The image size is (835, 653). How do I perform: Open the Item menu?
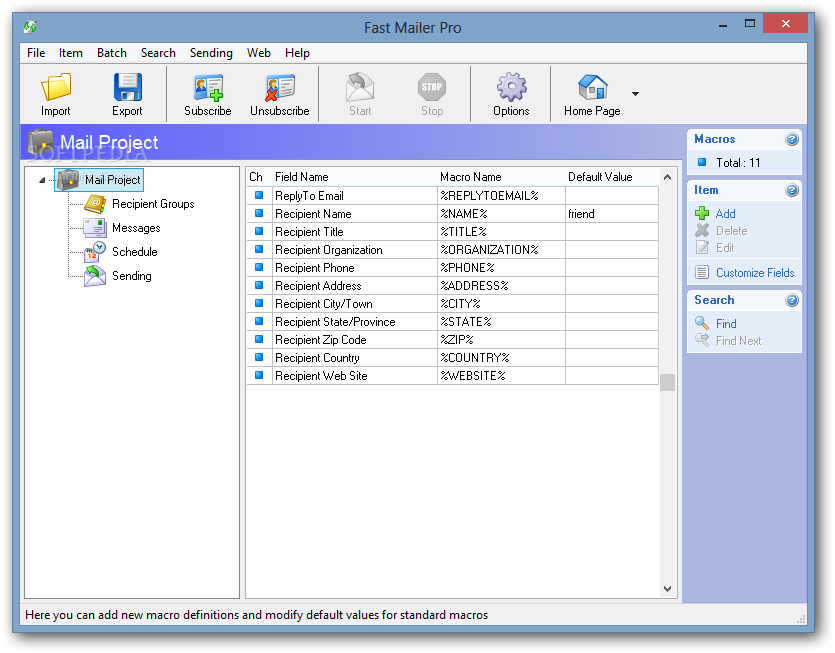[x=71, y=53]
